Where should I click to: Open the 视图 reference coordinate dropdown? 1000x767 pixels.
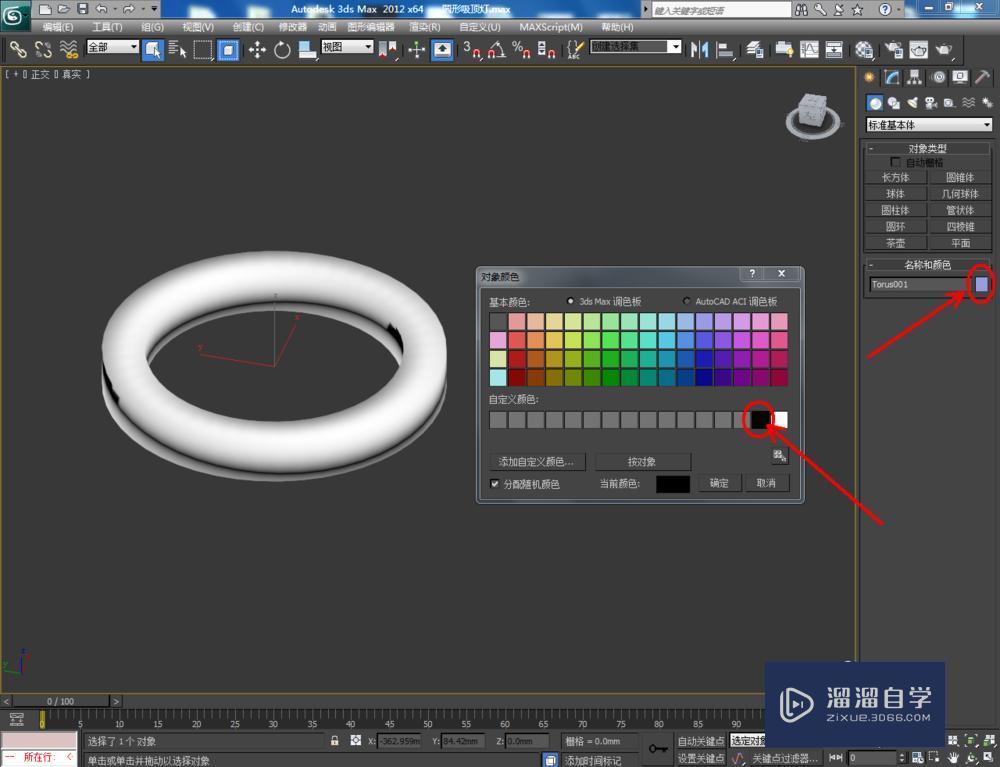coord(347,47)
